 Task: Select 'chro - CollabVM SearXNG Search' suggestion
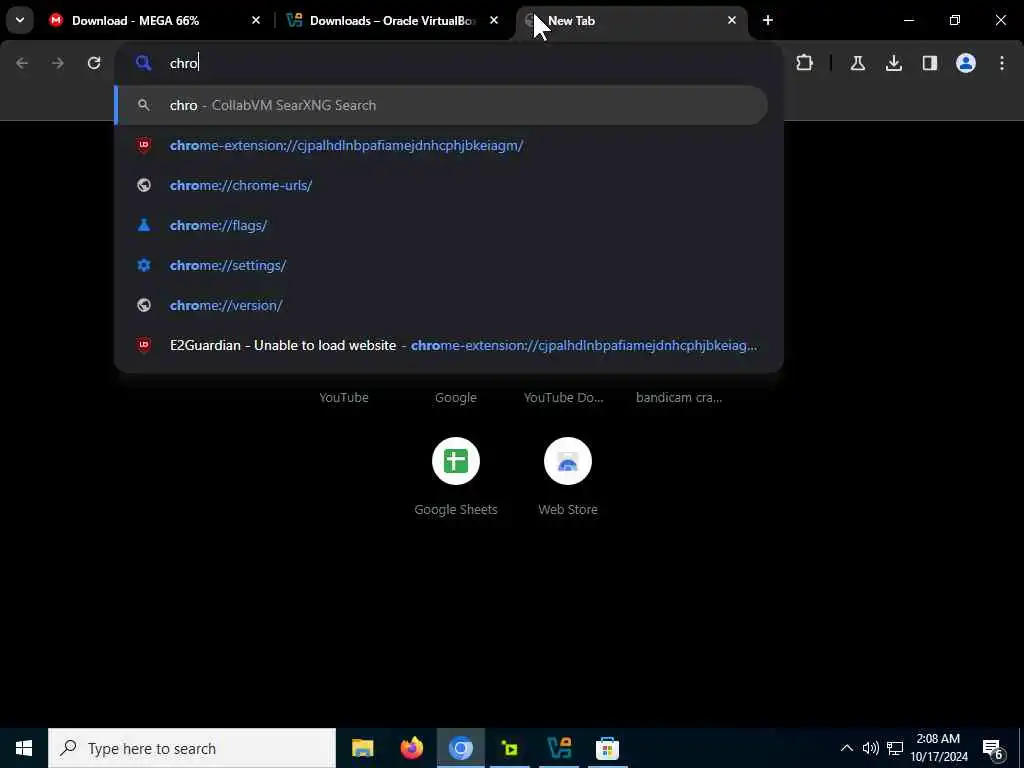[x=441, y=105]
